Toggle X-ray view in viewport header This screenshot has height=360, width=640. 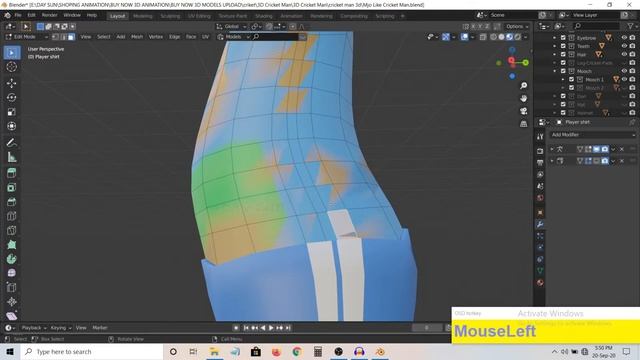483,37
